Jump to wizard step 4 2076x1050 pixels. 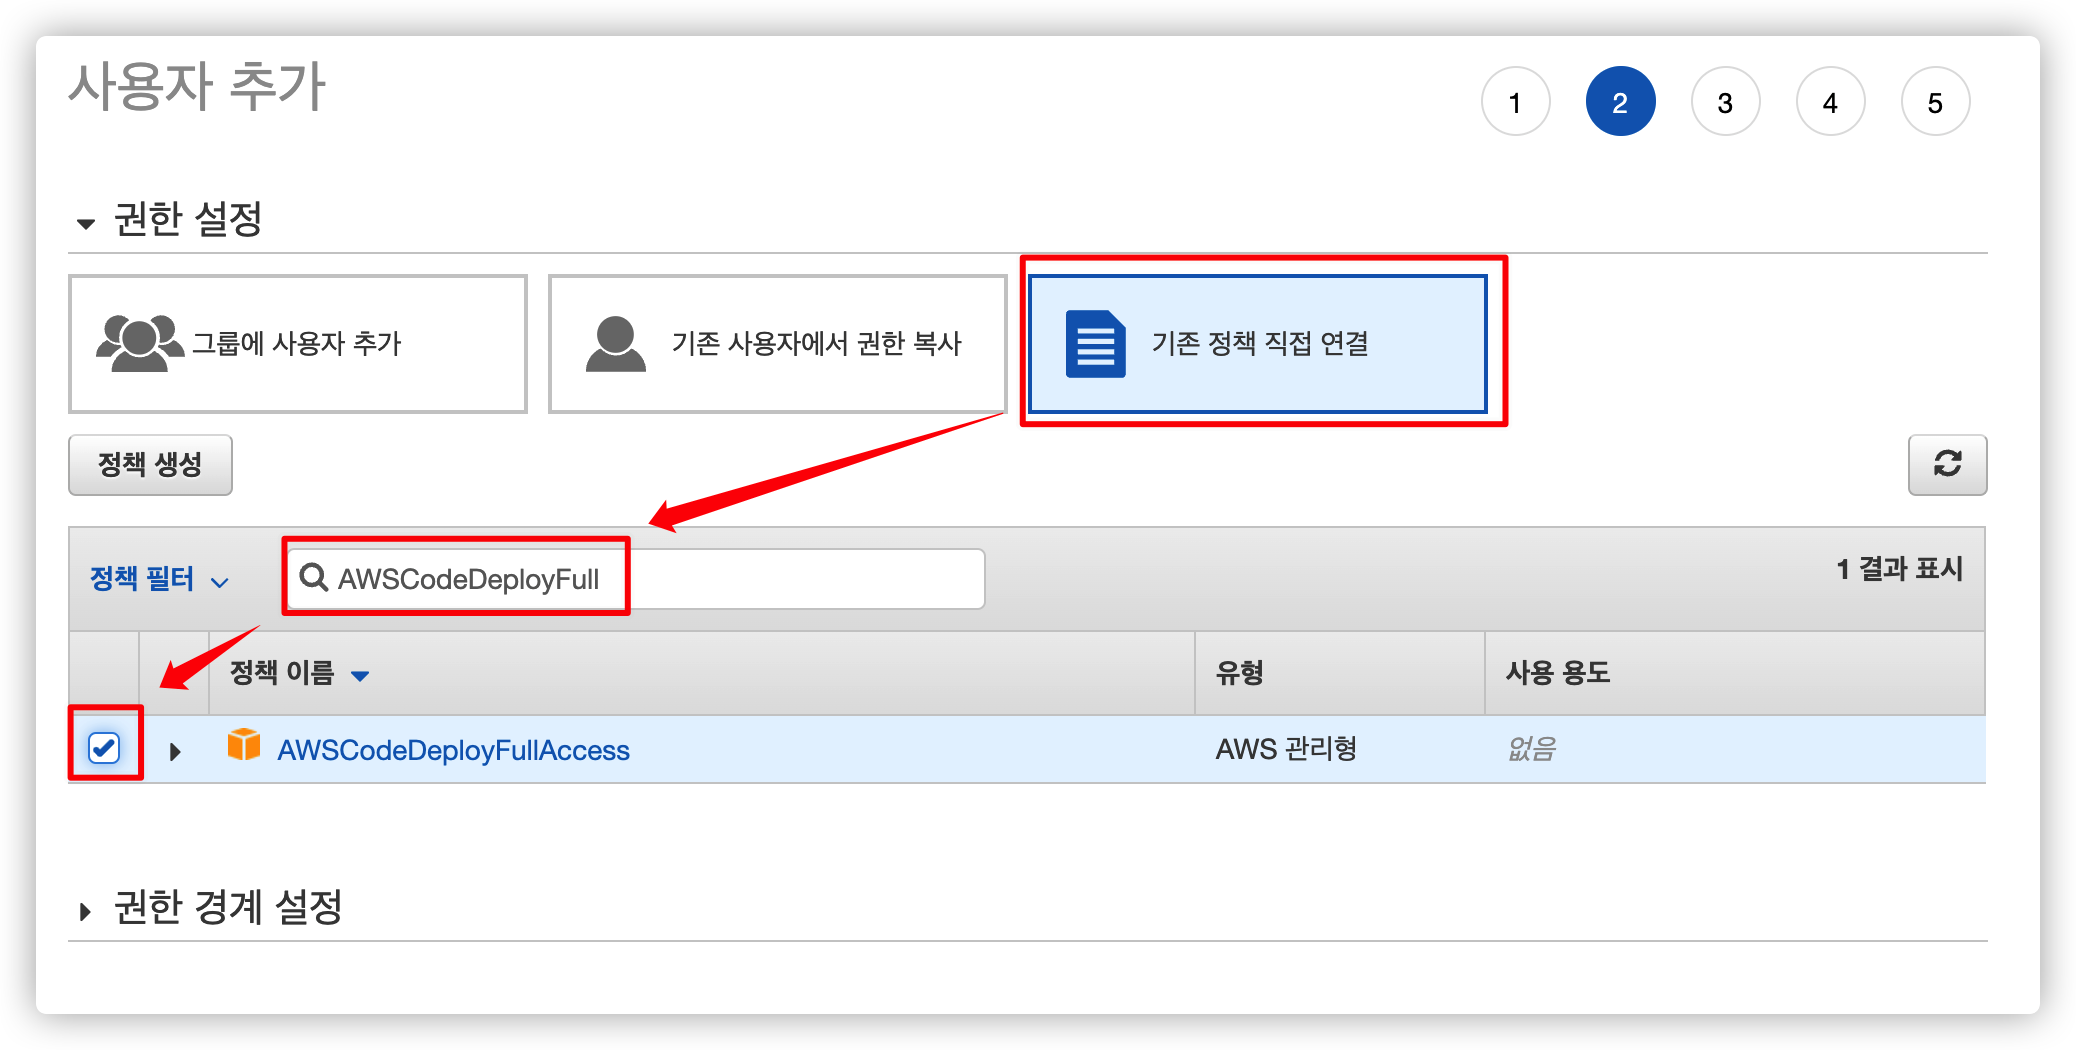point(1830,102)
